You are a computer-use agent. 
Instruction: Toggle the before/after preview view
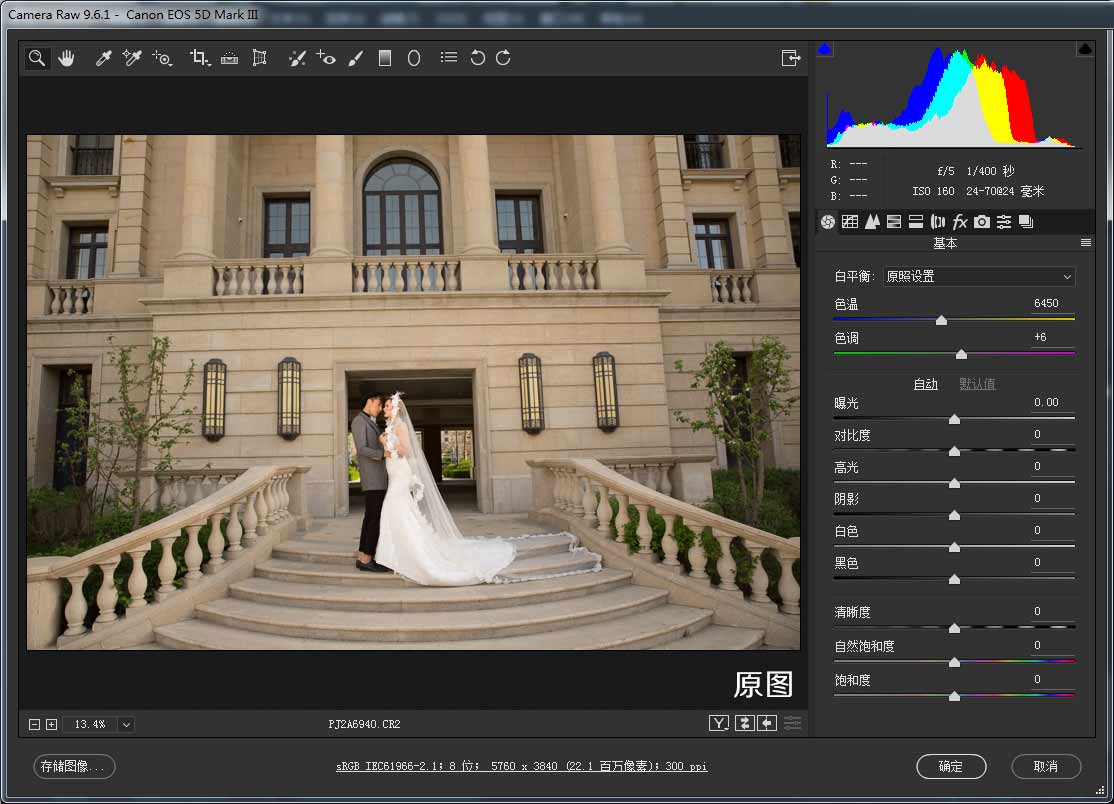pyautogui.click(x=719, y=723)
